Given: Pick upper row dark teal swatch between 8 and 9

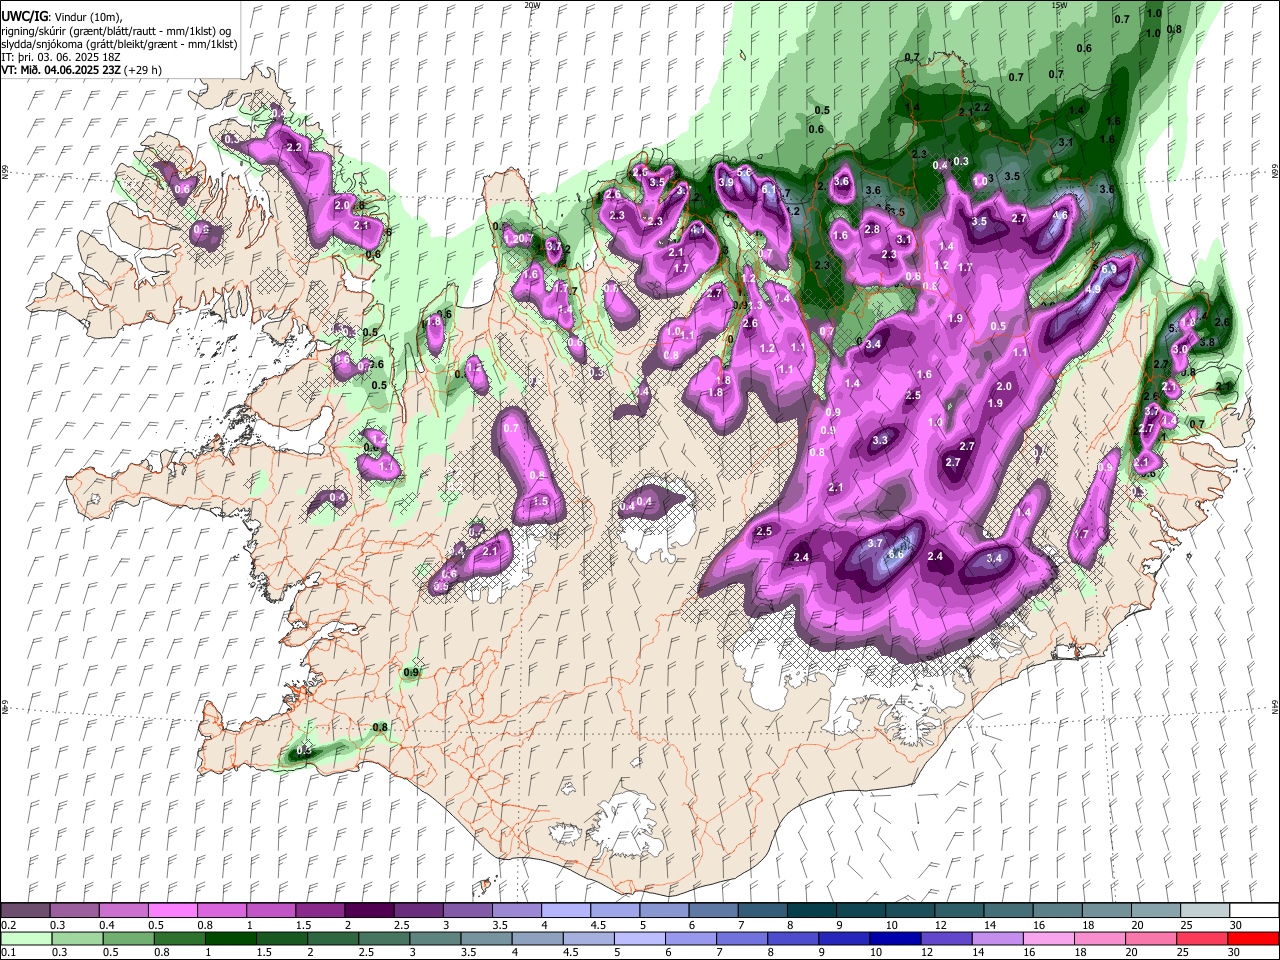Looking at the screenshot, I should tap(810, 911).
